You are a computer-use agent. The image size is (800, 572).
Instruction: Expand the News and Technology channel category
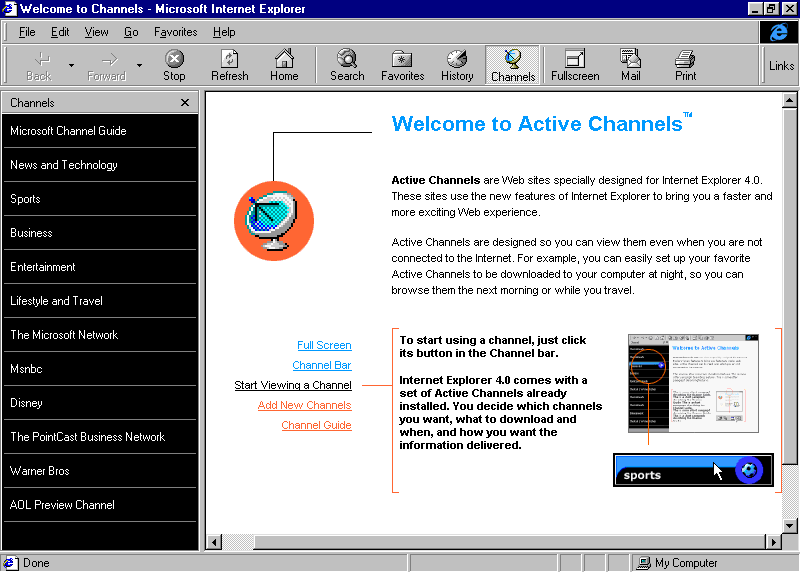point(100,165)
